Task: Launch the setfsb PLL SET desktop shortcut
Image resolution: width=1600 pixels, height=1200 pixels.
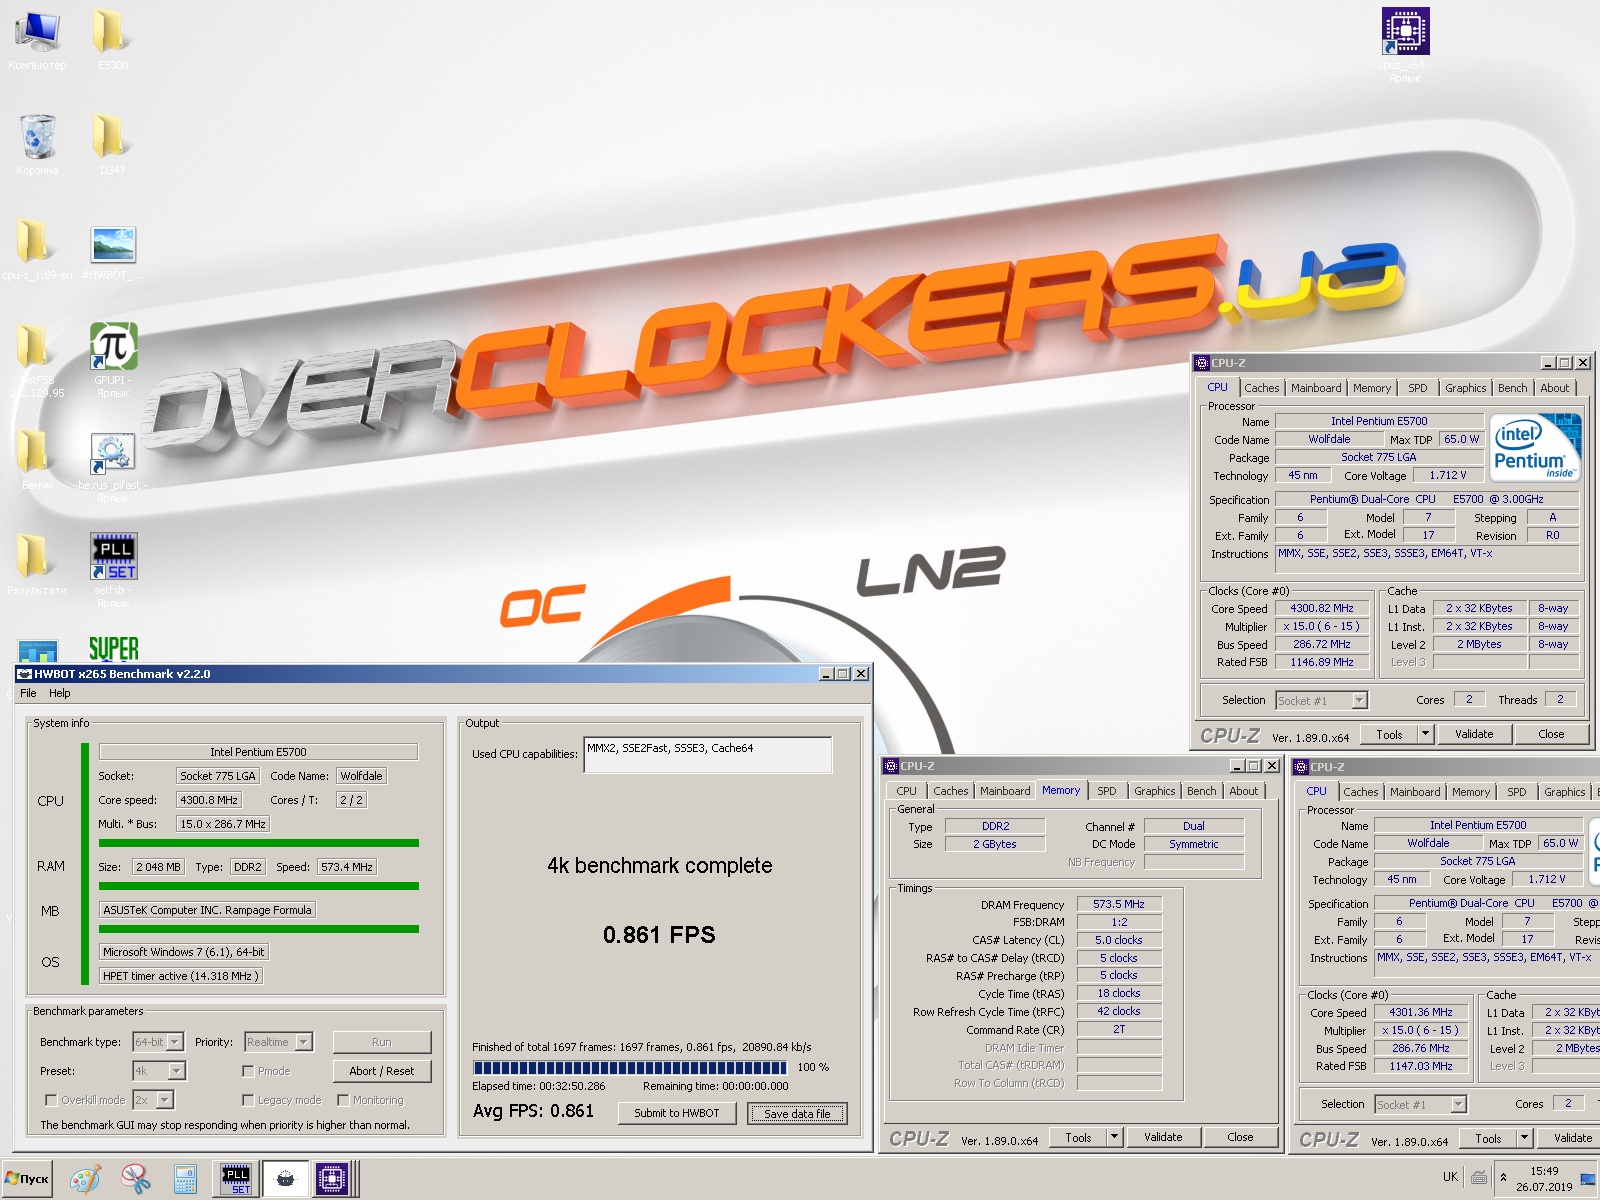Action: pyautogui.click(x=113, y=570)
